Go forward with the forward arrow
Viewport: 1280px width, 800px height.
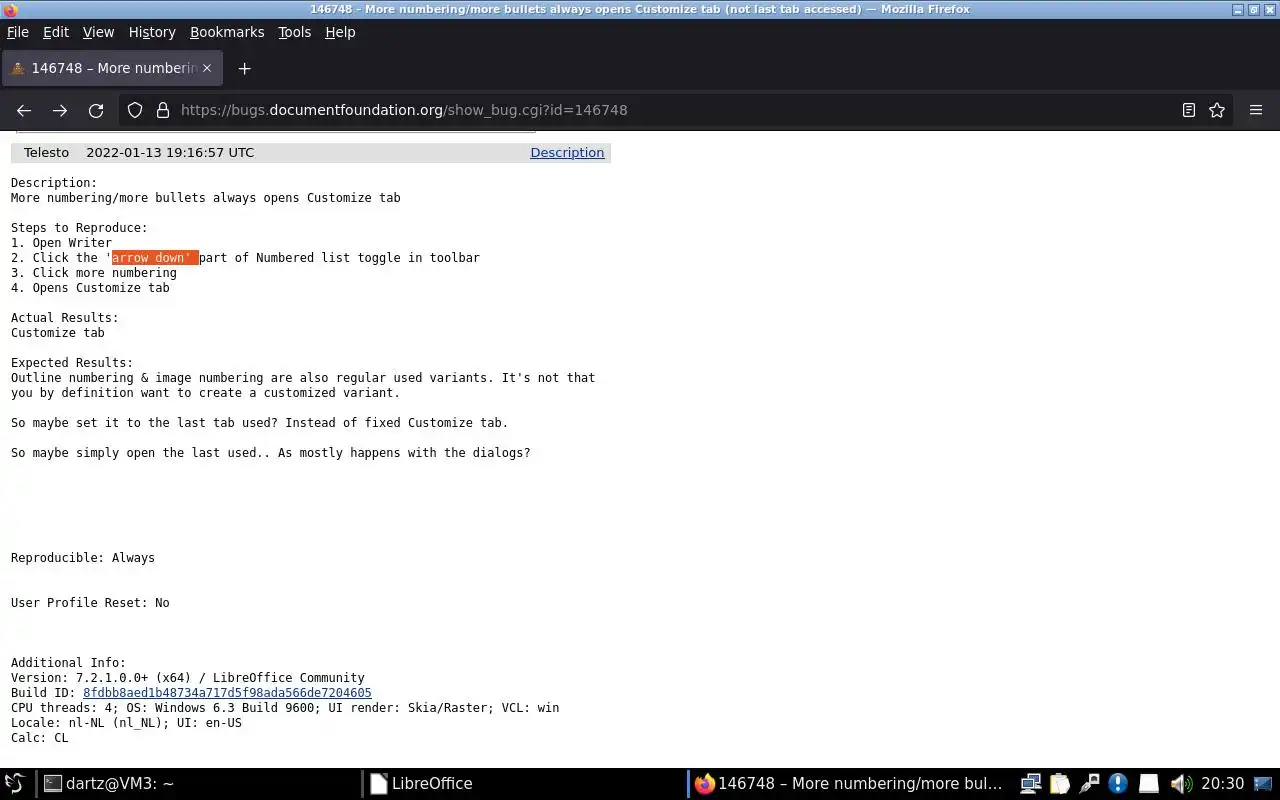click(60, 110)
